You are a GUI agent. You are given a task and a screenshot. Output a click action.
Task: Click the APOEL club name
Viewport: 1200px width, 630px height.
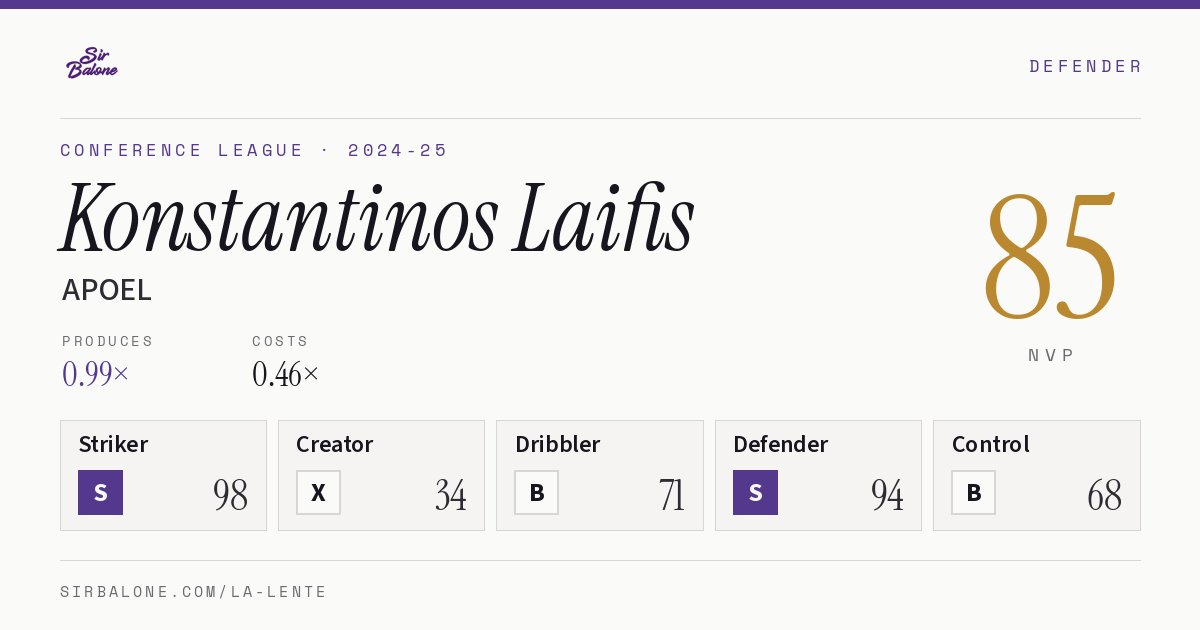pos(107,290)
